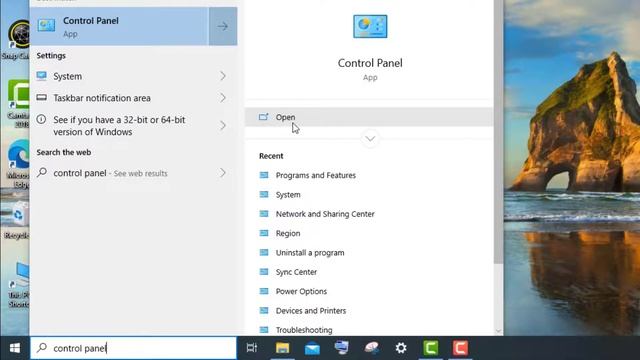Open the Windows Start button
640x360 pixels.
tap(15, 348)
